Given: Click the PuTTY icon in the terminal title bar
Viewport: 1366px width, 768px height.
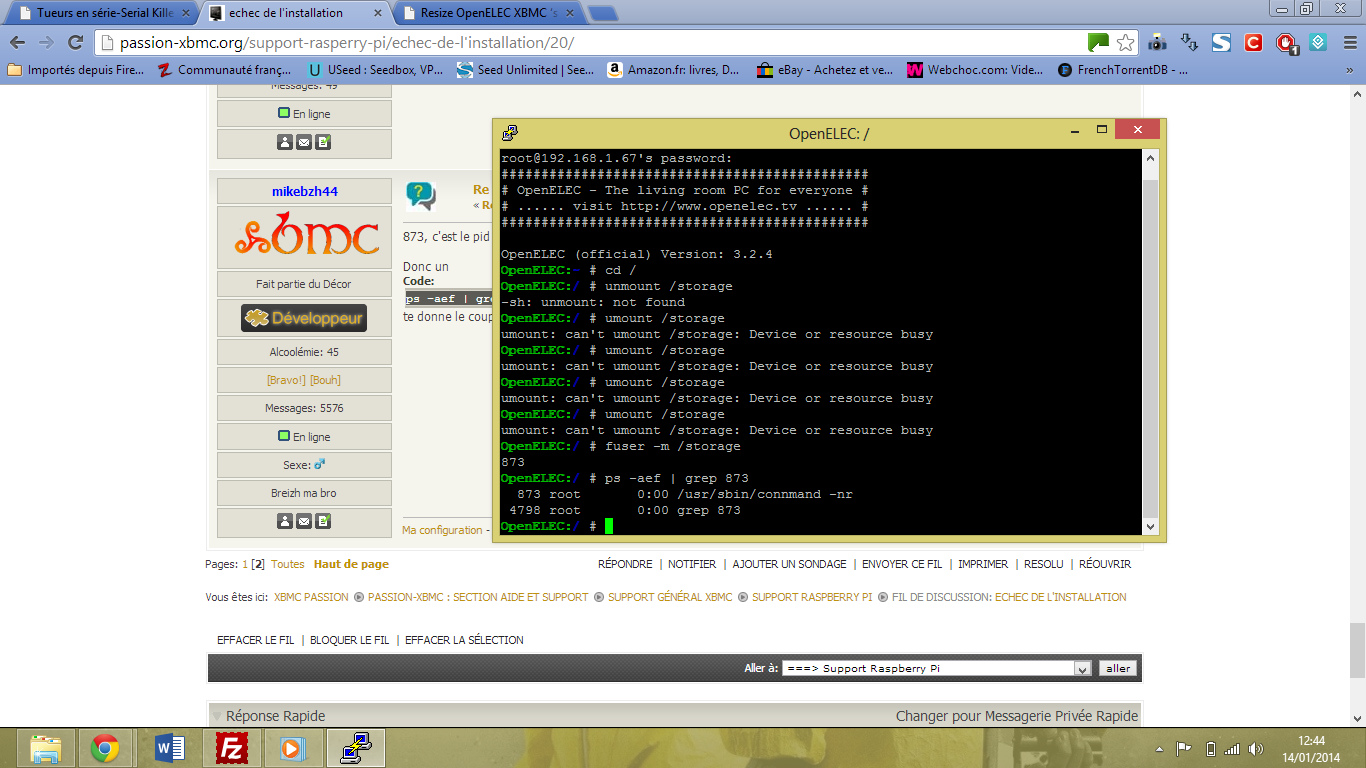Looking at the screenshot, I should 510,132.
